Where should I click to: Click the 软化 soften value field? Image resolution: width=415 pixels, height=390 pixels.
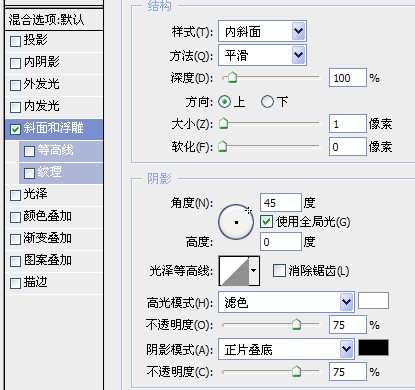348,147
